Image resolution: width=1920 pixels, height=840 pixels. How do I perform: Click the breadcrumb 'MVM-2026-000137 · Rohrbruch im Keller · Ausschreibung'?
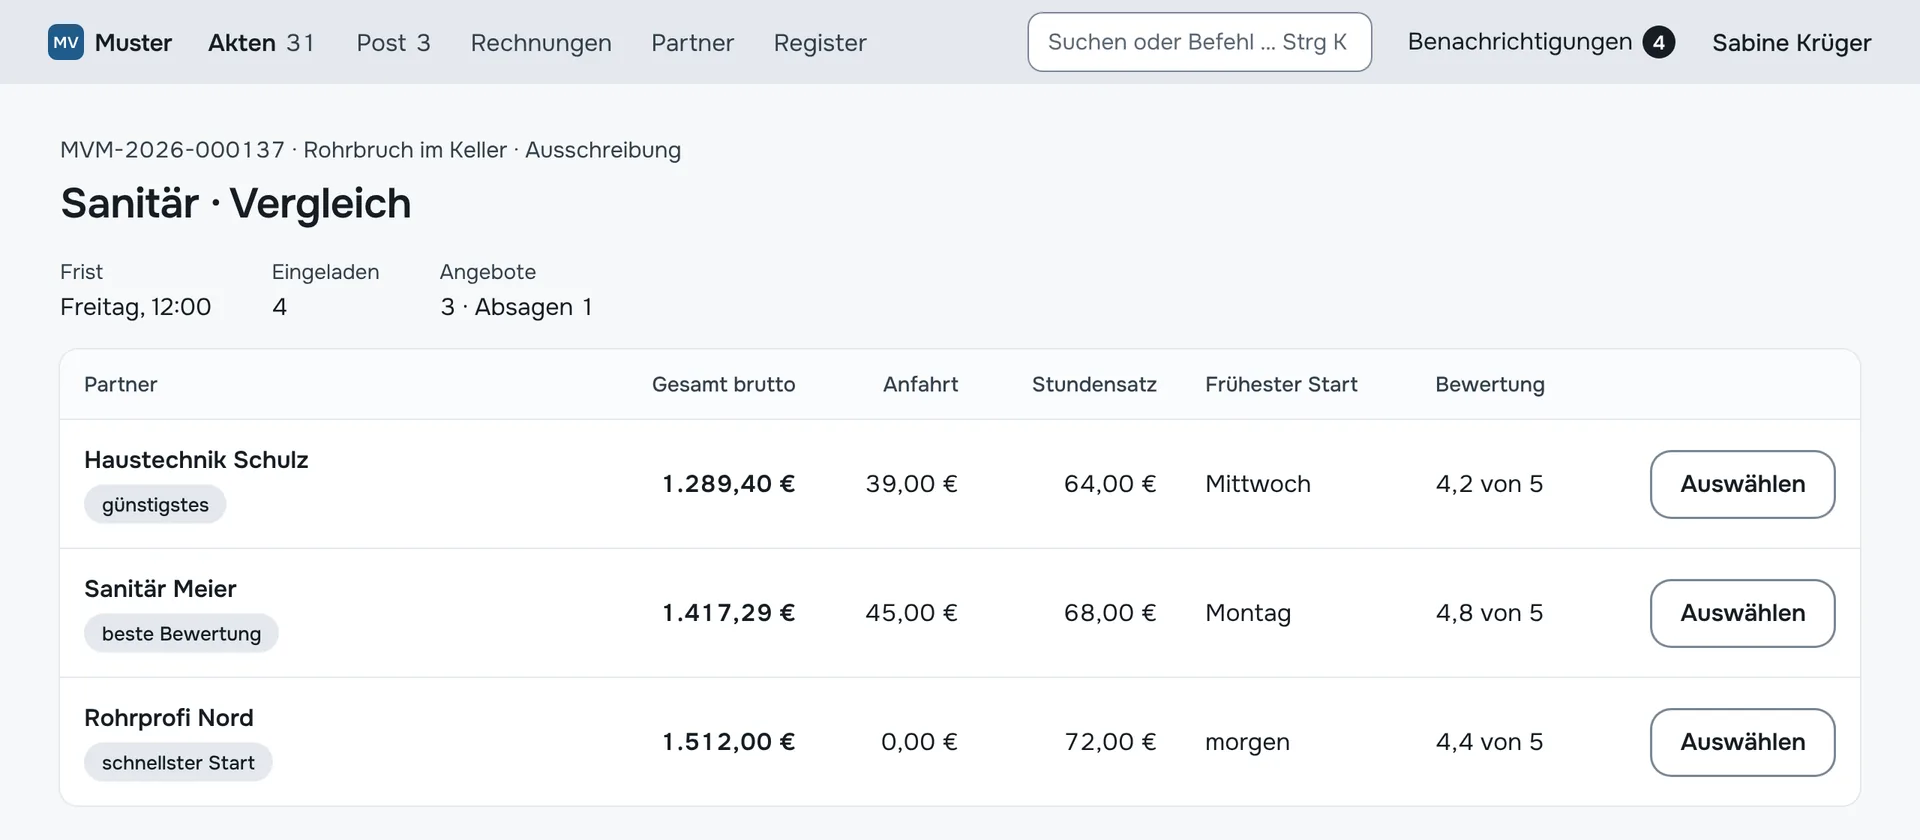pos(370,150)
